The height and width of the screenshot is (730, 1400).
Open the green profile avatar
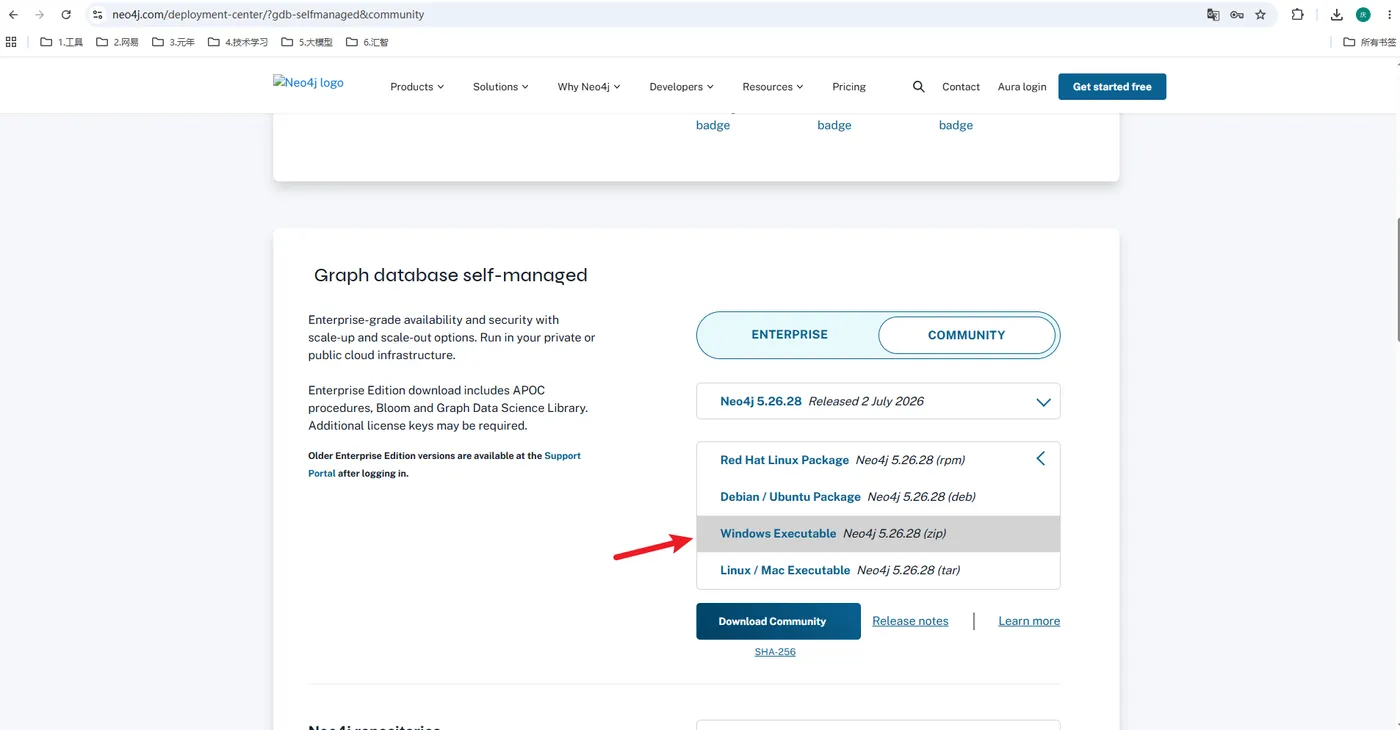tap(1363, 15)
